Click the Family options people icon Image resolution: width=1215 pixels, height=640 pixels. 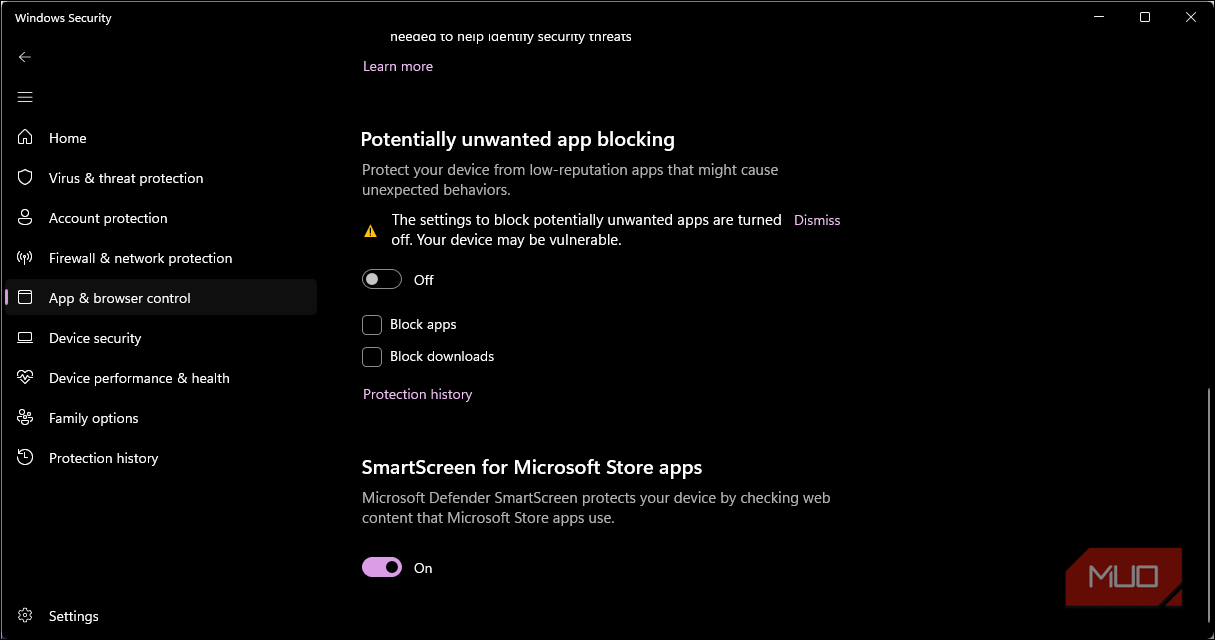tap(26, 418)
